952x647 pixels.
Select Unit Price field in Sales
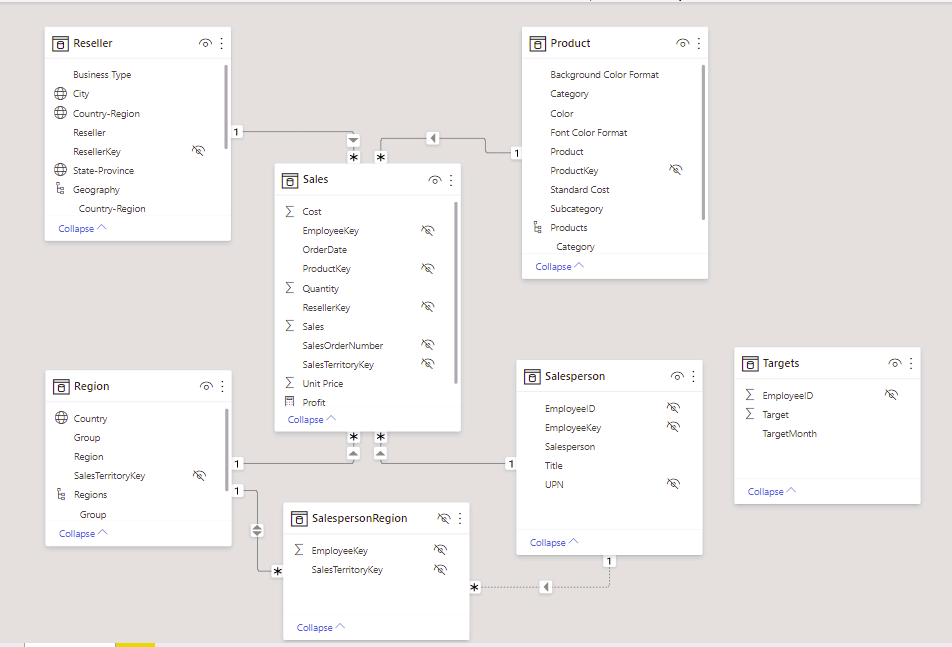point(323,384)
